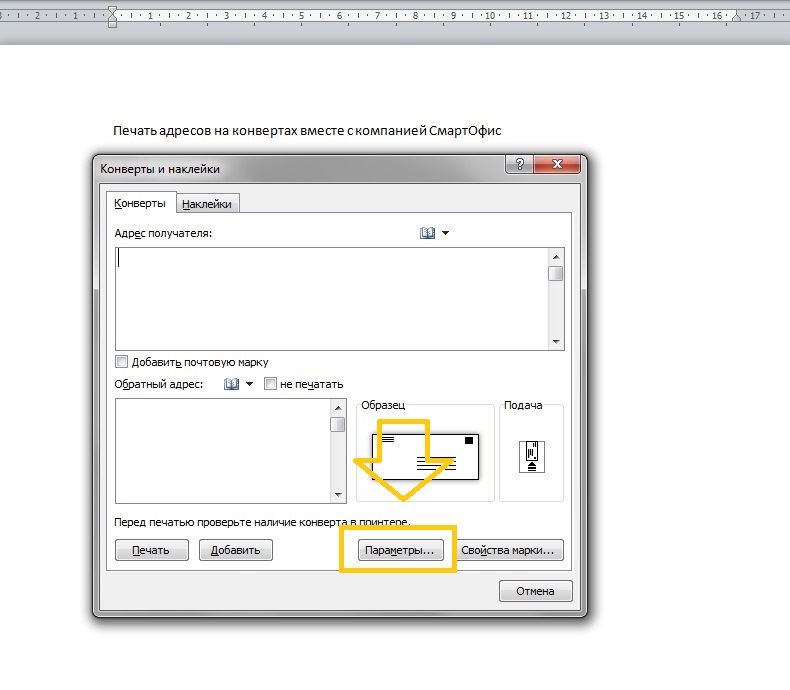Select the Конверты tab
This screenshot has height=690, width=790.
pos(140,203)
